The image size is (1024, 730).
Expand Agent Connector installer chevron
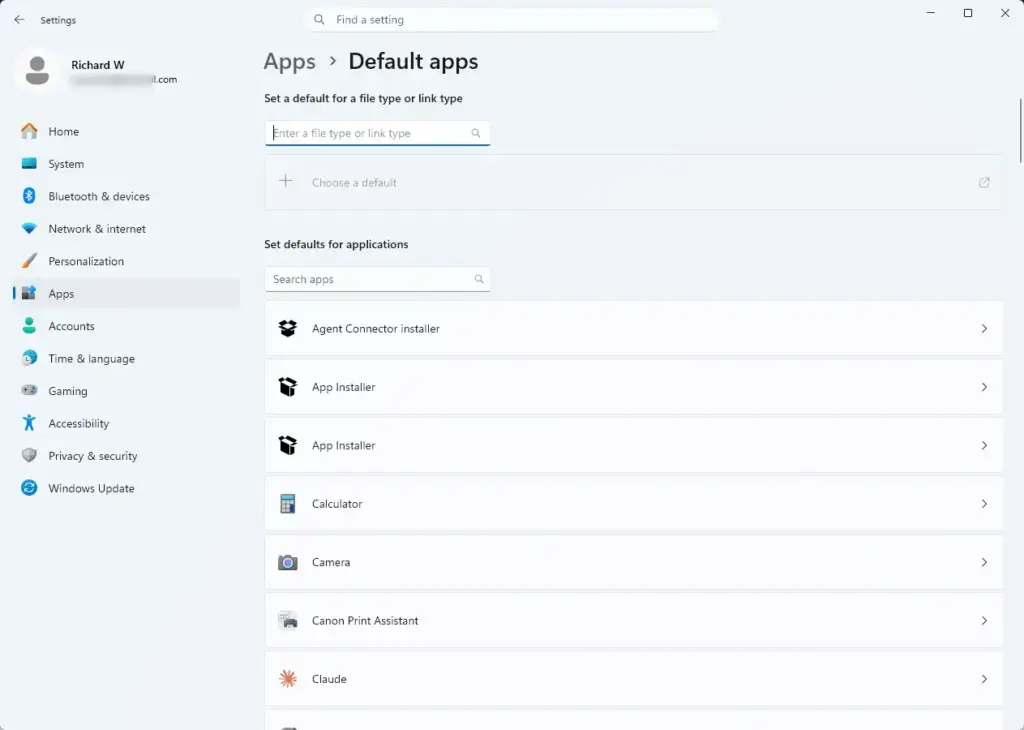[984, 328]
